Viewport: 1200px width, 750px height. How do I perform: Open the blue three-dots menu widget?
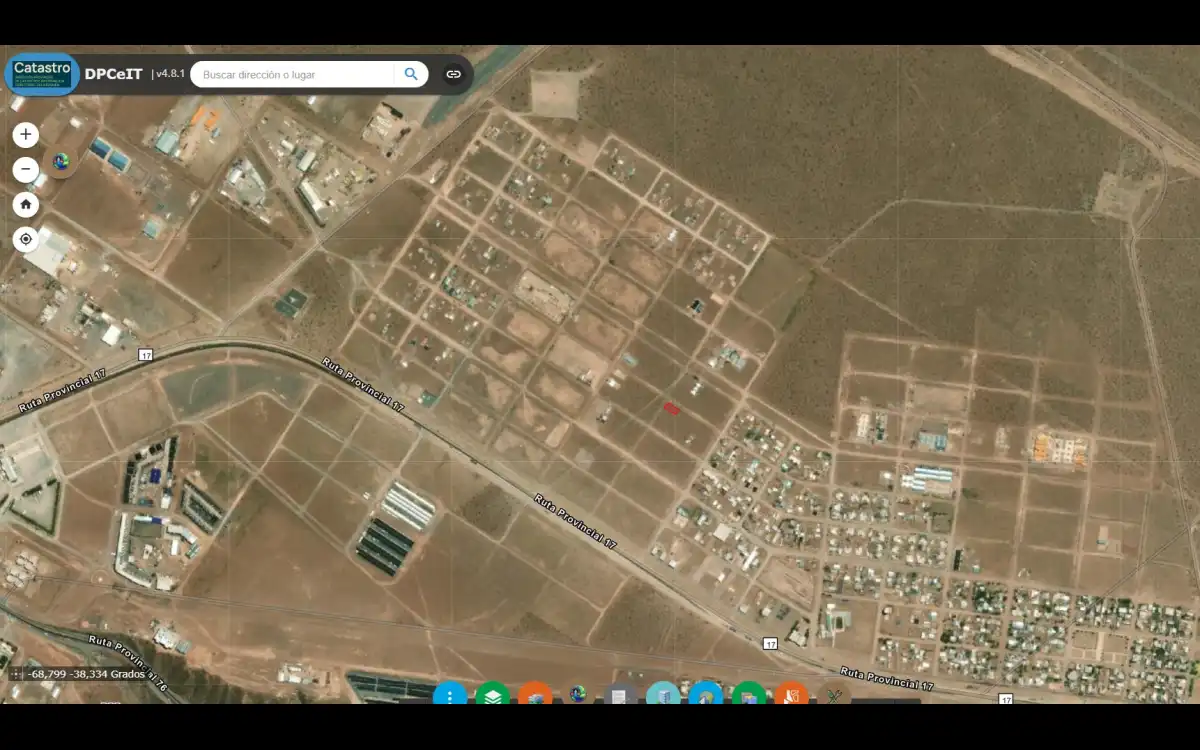tap(450, 694)
